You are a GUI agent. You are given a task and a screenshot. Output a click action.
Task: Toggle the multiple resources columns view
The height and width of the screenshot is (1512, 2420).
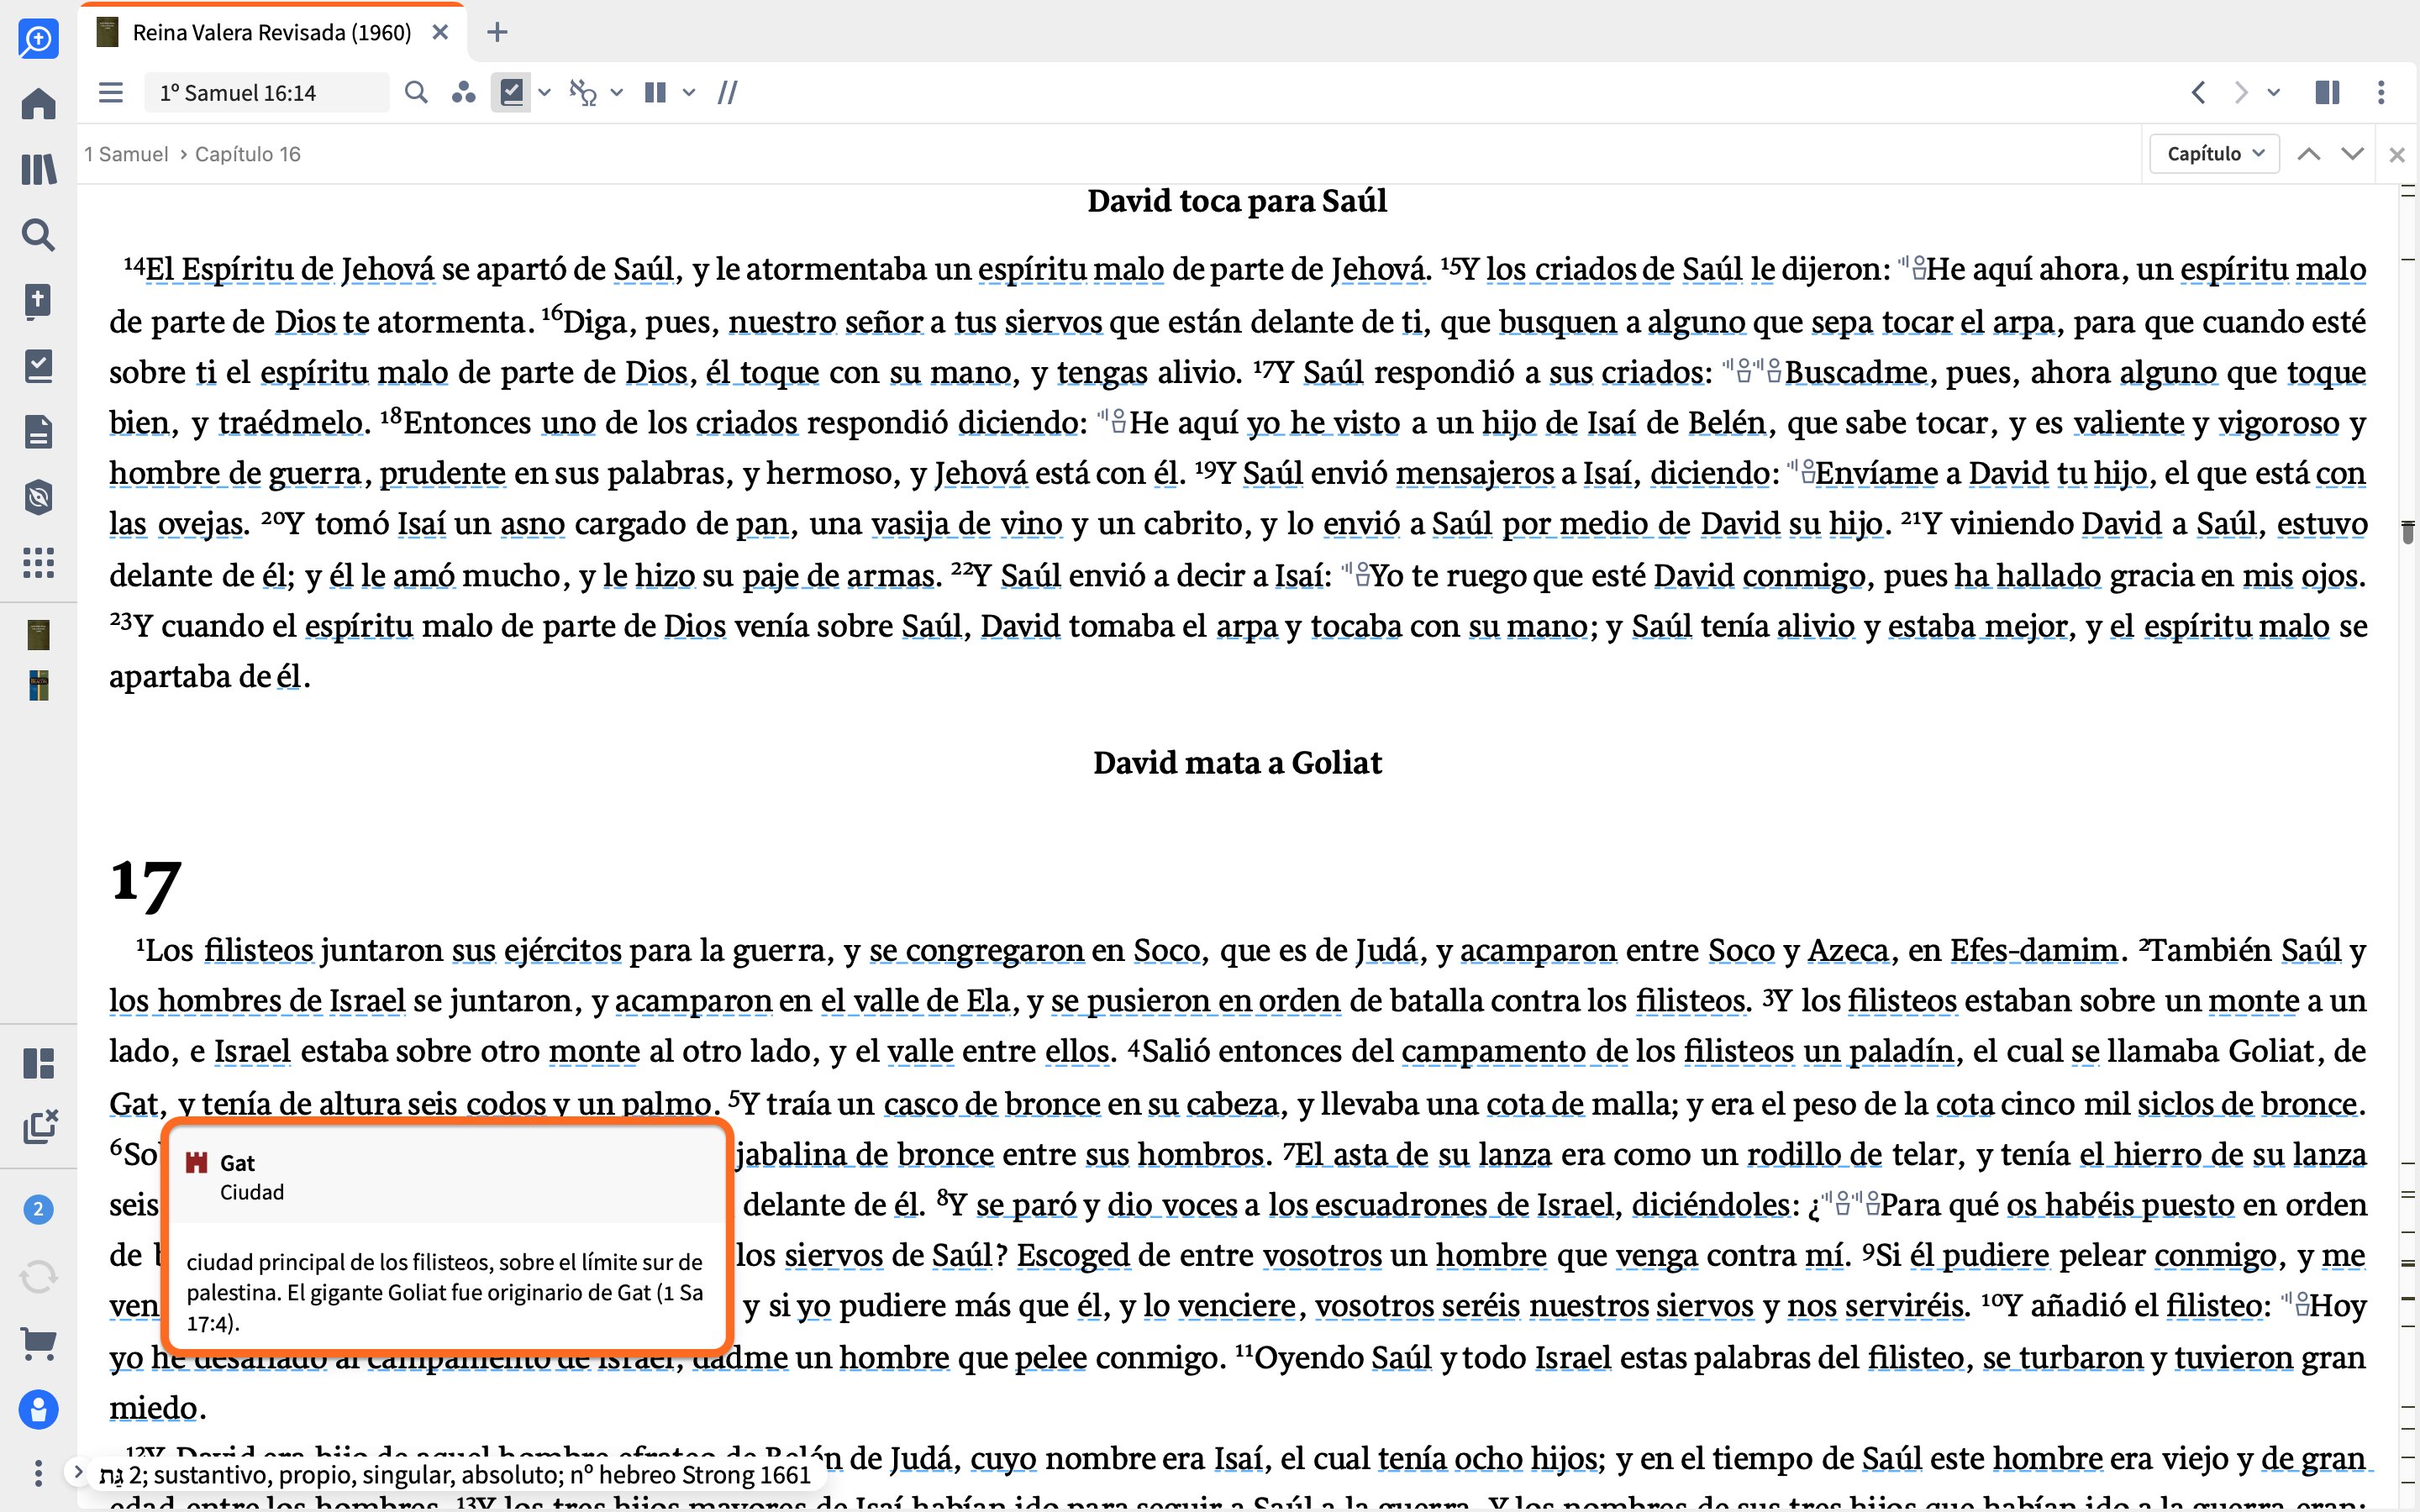tap(655, 93)
